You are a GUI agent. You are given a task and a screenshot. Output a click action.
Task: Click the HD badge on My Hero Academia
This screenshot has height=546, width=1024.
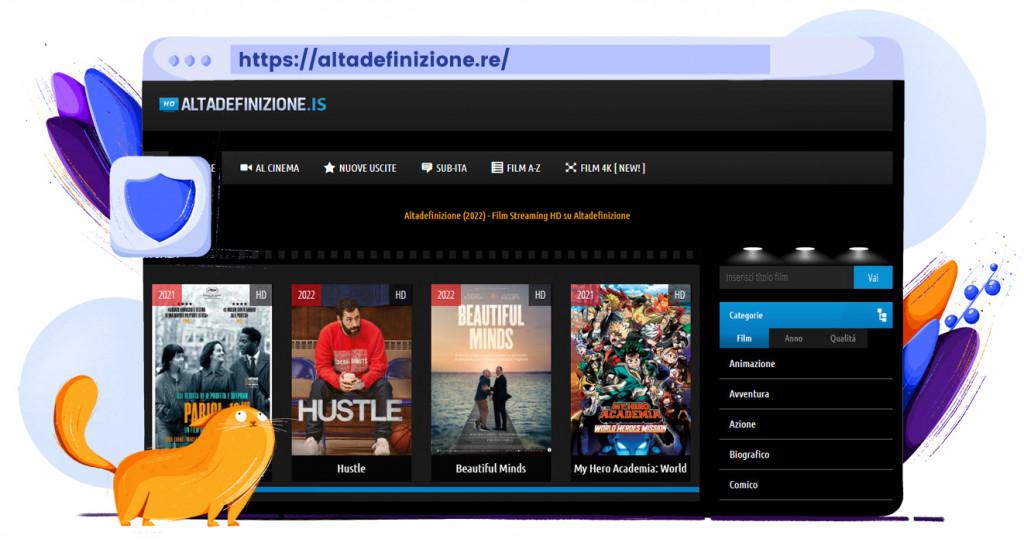679,295
